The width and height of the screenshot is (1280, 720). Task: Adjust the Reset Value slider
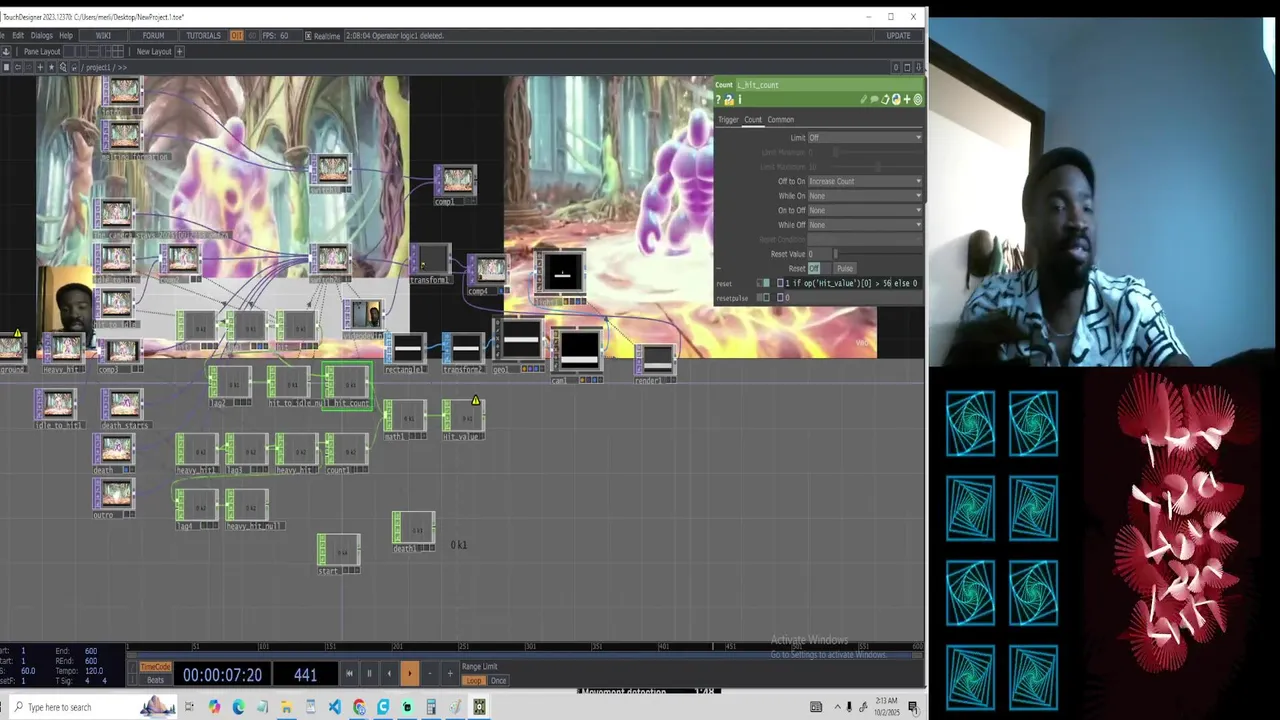(x=877, y=254)
